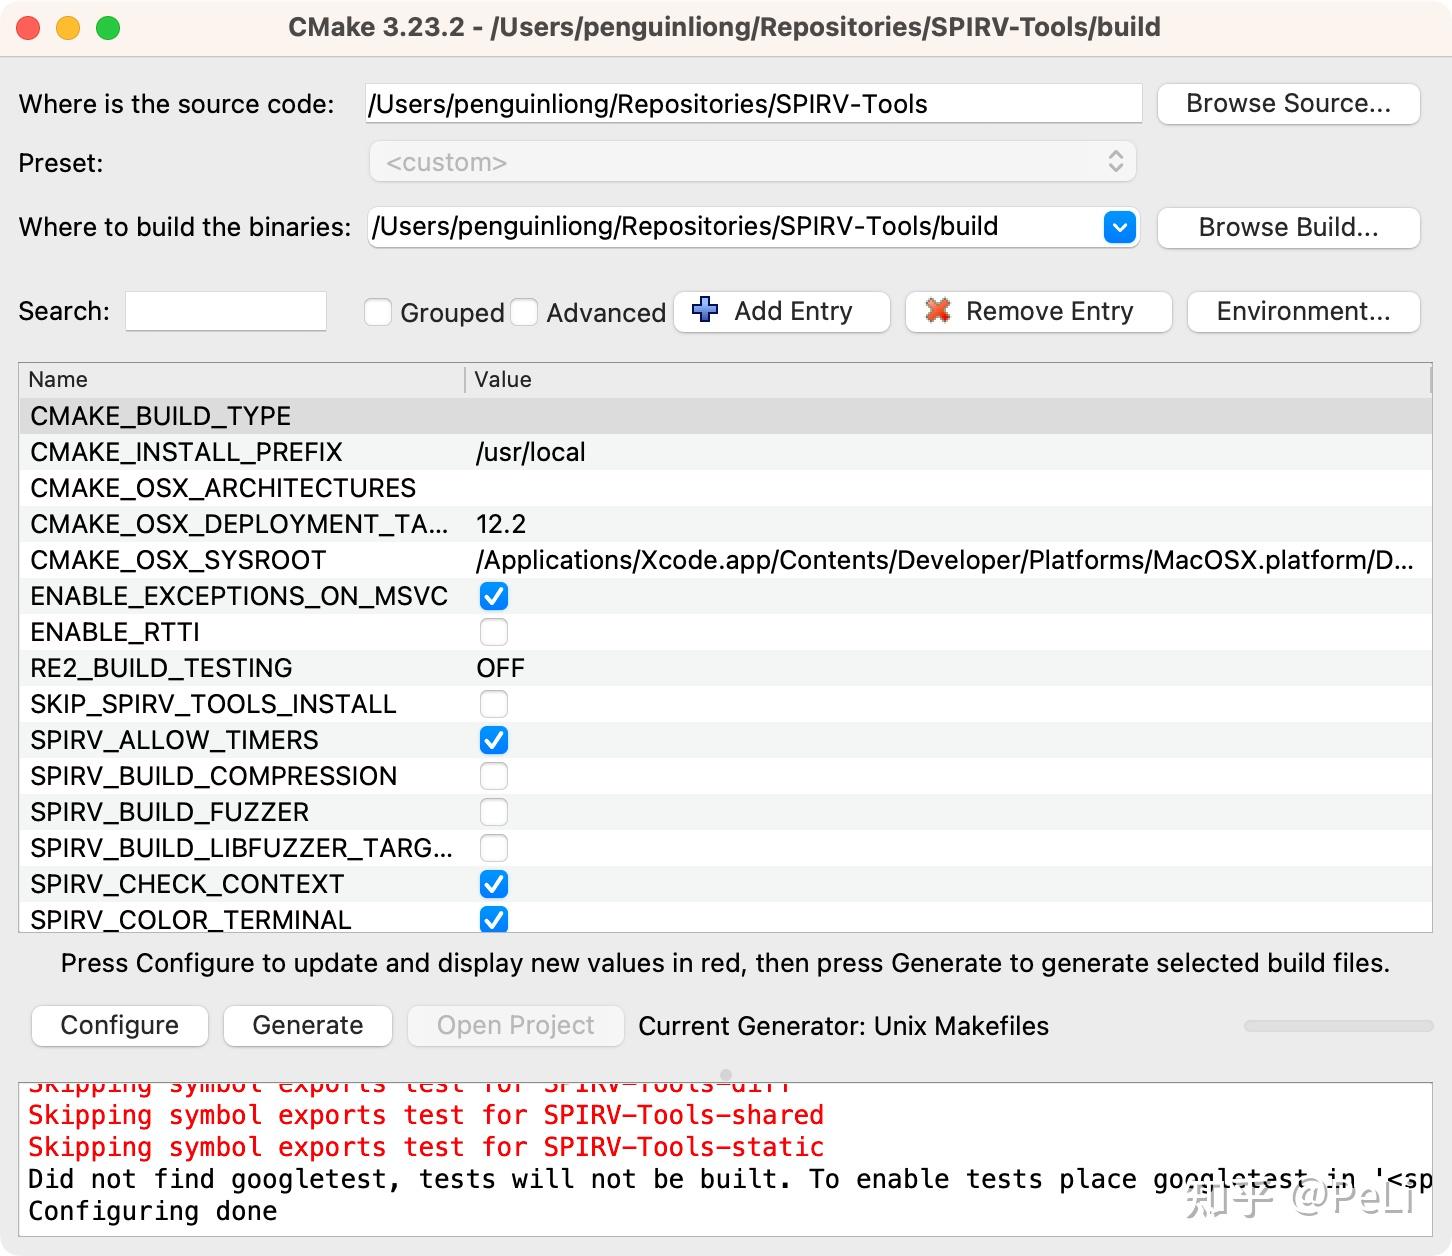
Task: Click the blue plus Add Entry icon
Action: pos(705,310)
